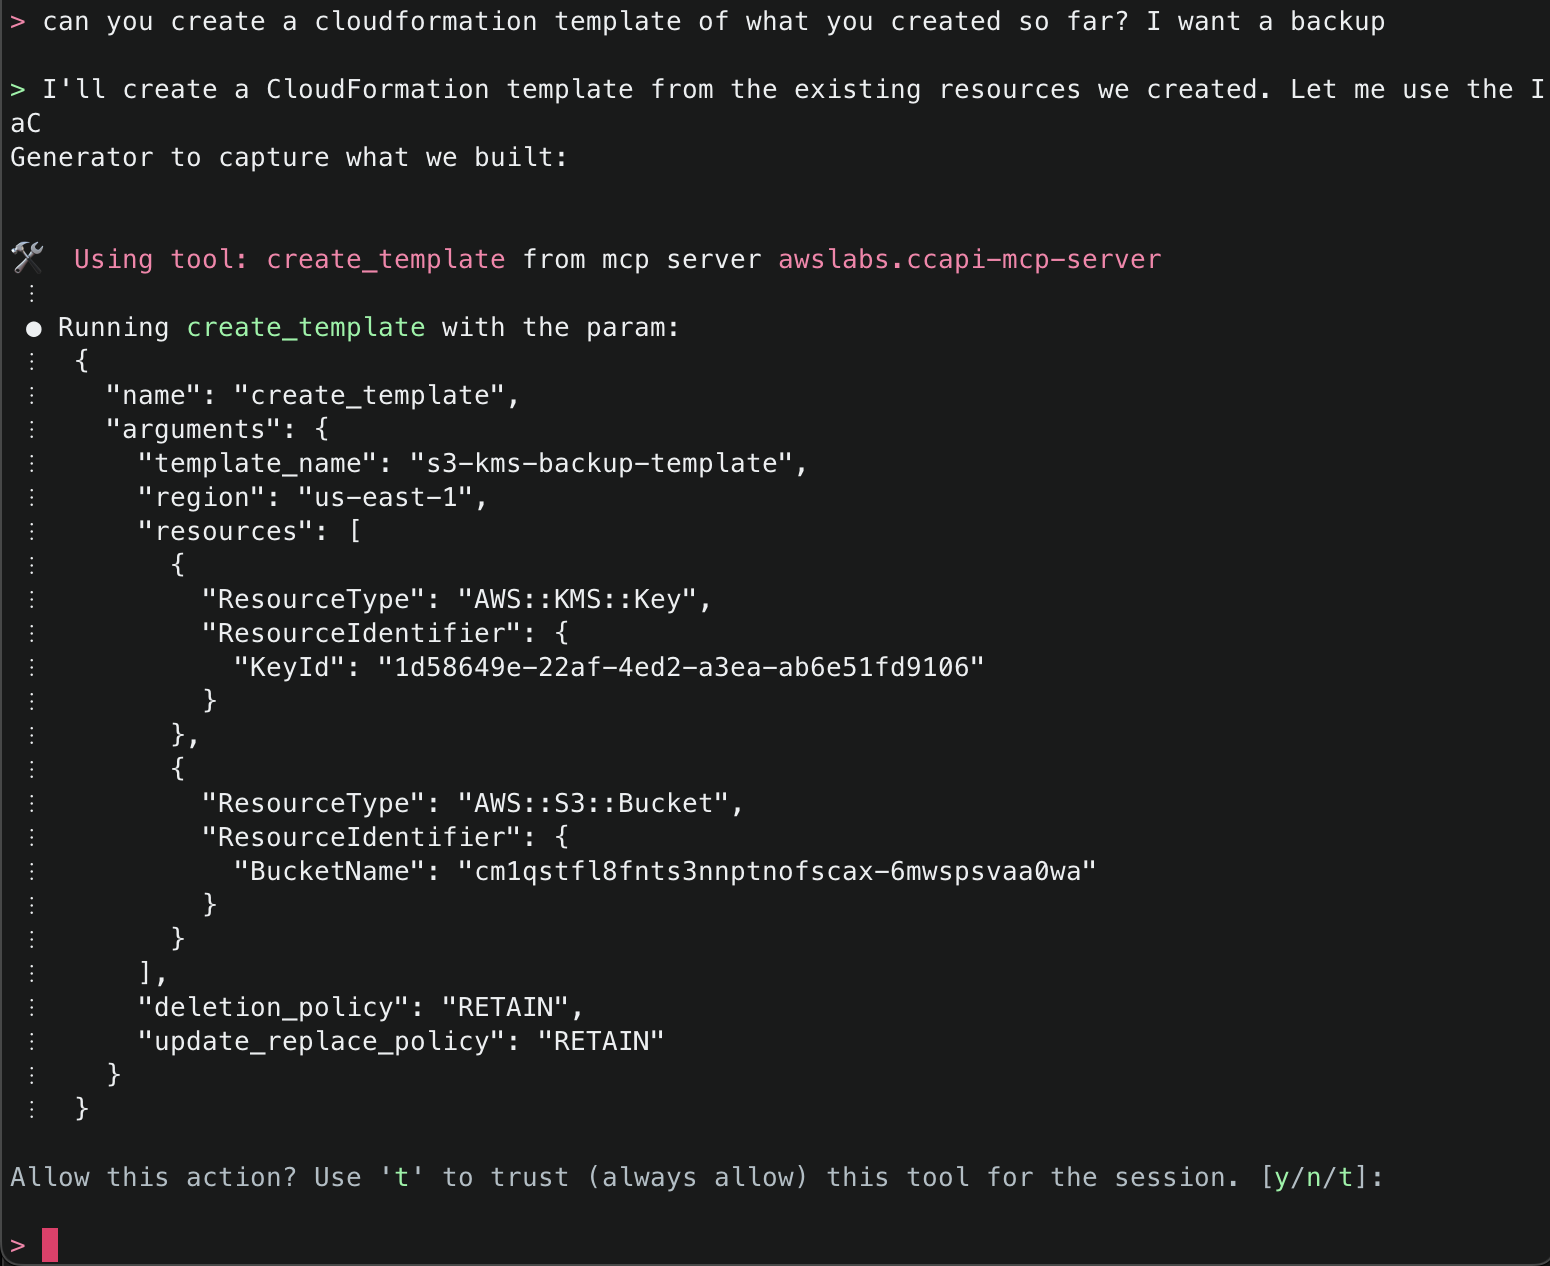Viewport: 1550px width, 1266px height.
Task: Click the update_replace_policy RETAIN value
Action: pyautogui.click(x=601, y=1042)
